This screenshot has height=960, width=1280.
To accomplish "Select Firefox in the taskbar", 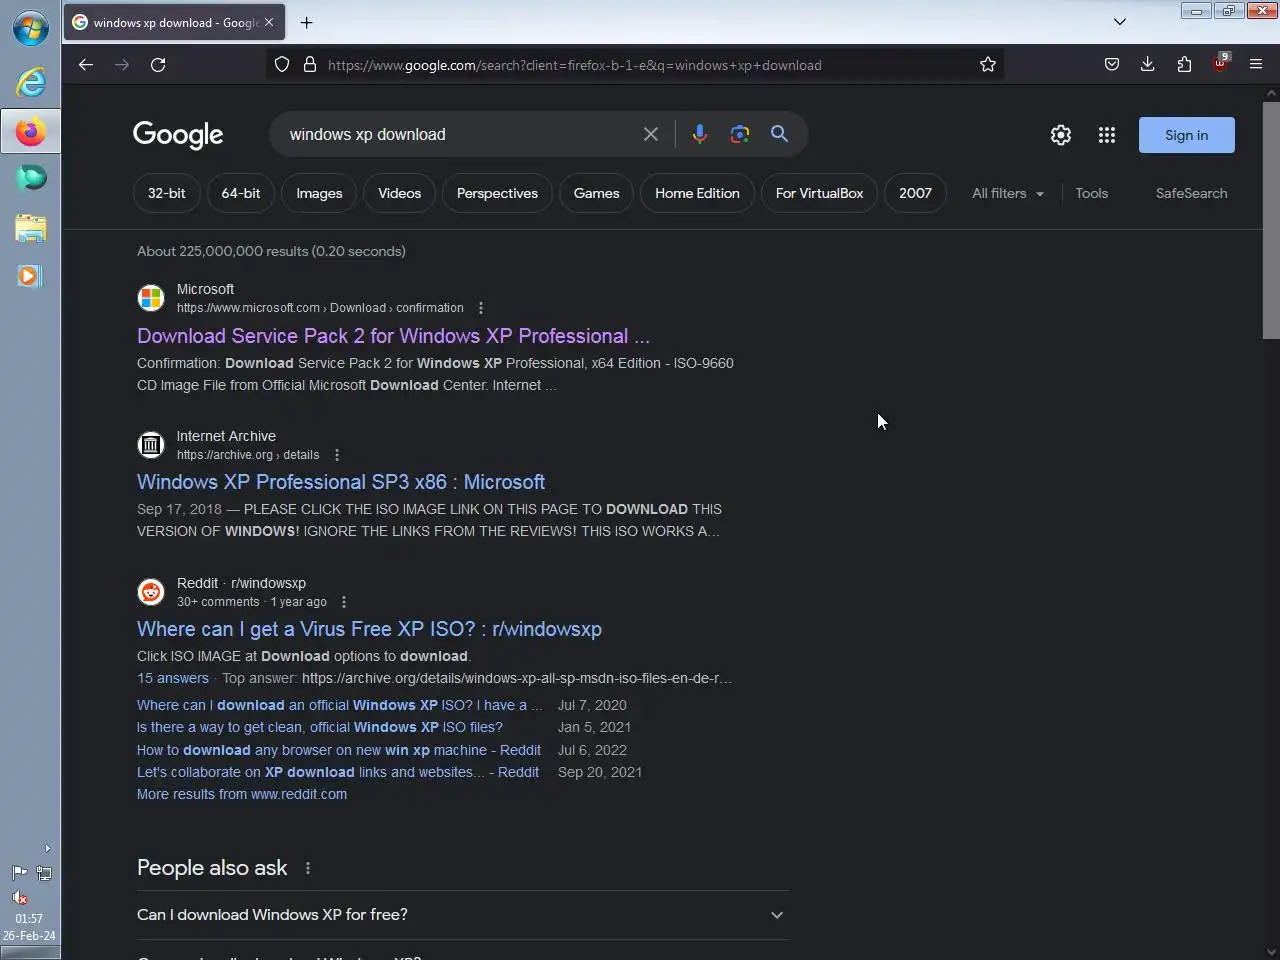I will click(x=30, y=132).
